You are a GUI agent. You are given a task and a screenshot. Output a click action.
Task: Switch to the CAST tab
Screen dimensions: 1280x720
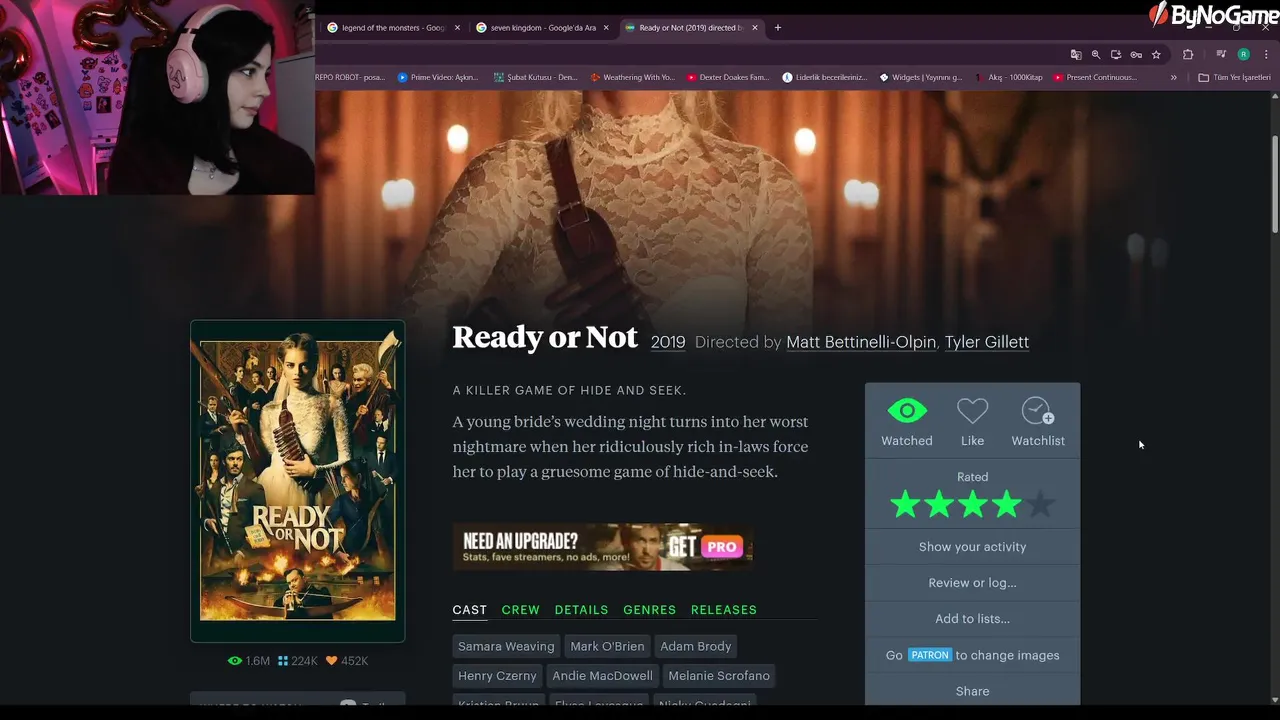click(469, 610)
